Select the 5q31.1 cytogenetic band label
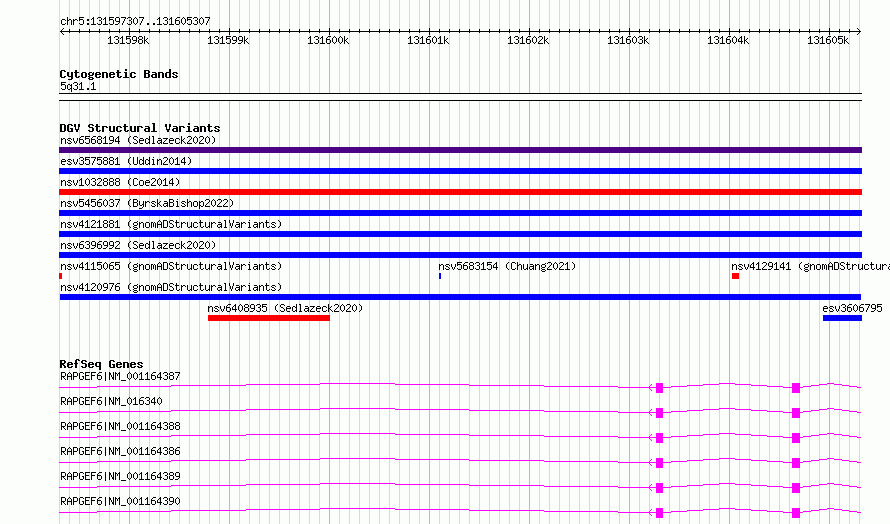The image size is (890, 524). pos(78,86)
